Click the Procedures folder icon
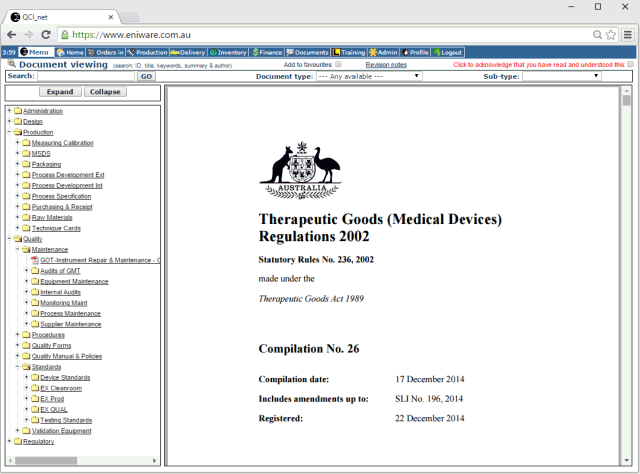This screenshot has height=474, width=640. click(x=27, y=334)
